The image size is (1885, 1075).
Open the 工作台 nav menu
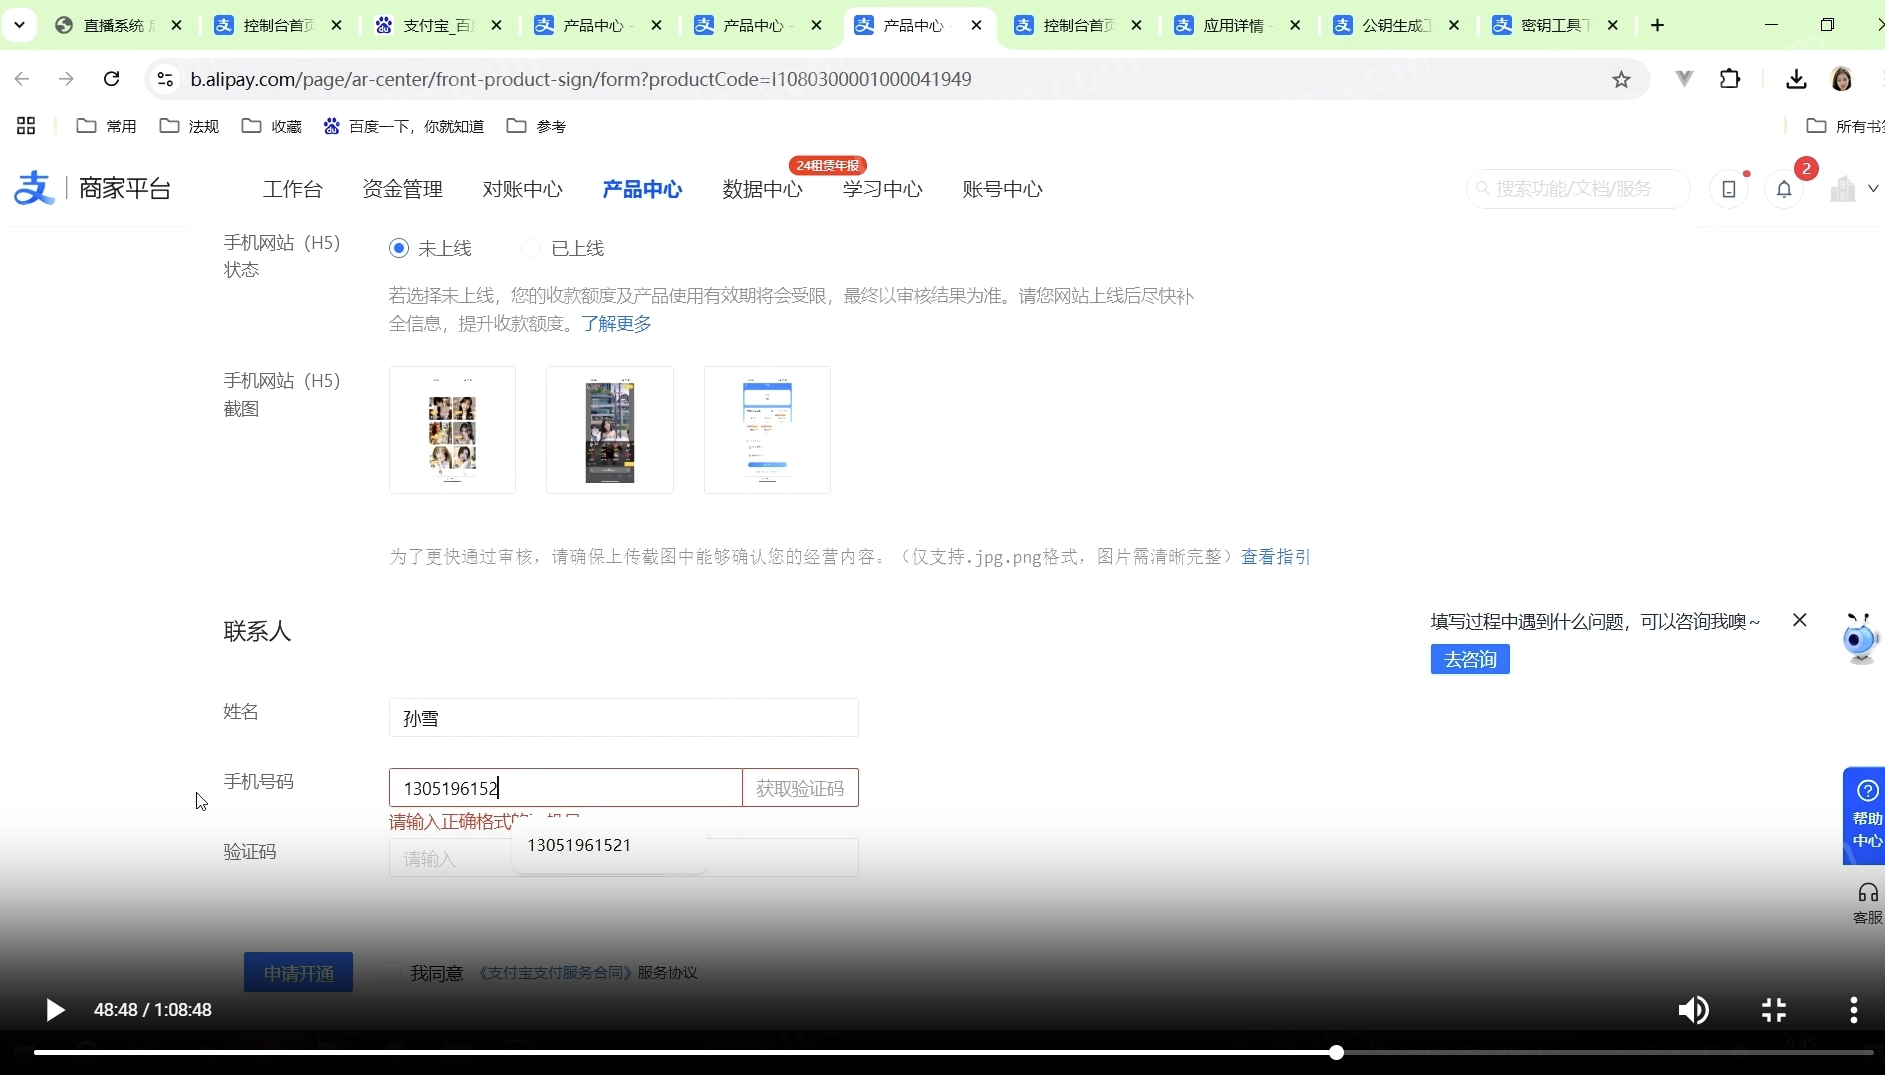pyautogui.click(x=293, y=189)
